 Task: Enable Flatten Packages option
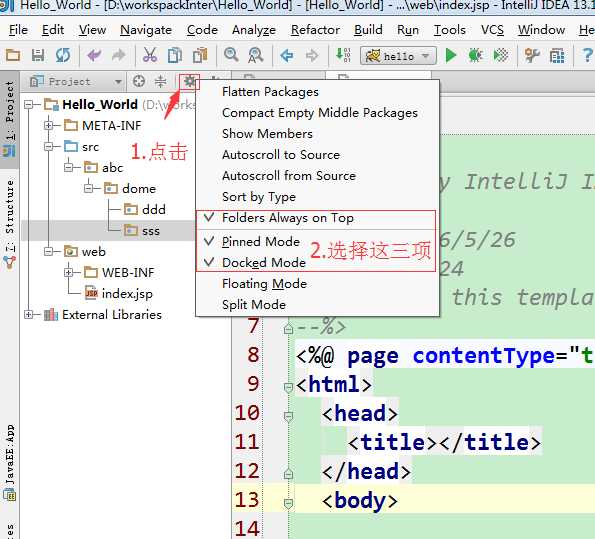pyautogui.click(x=317, y=92)
